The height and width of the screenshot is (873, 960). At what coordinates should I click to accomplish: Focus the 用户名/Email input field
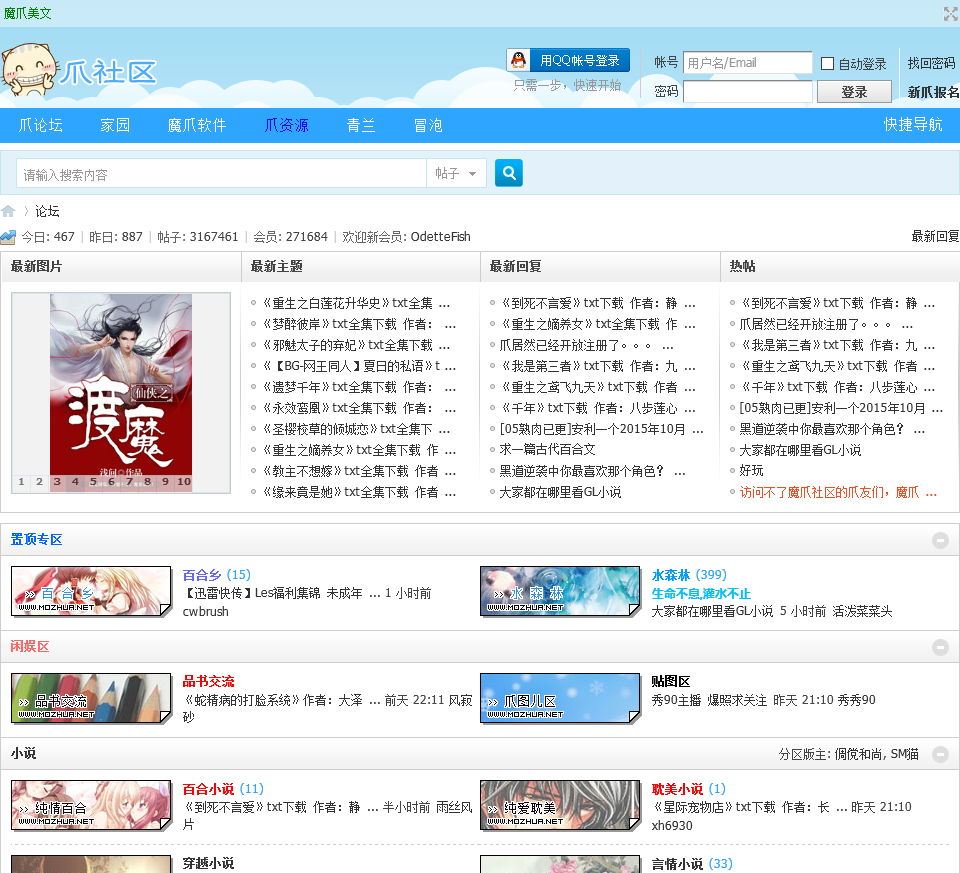click(748, 62)
